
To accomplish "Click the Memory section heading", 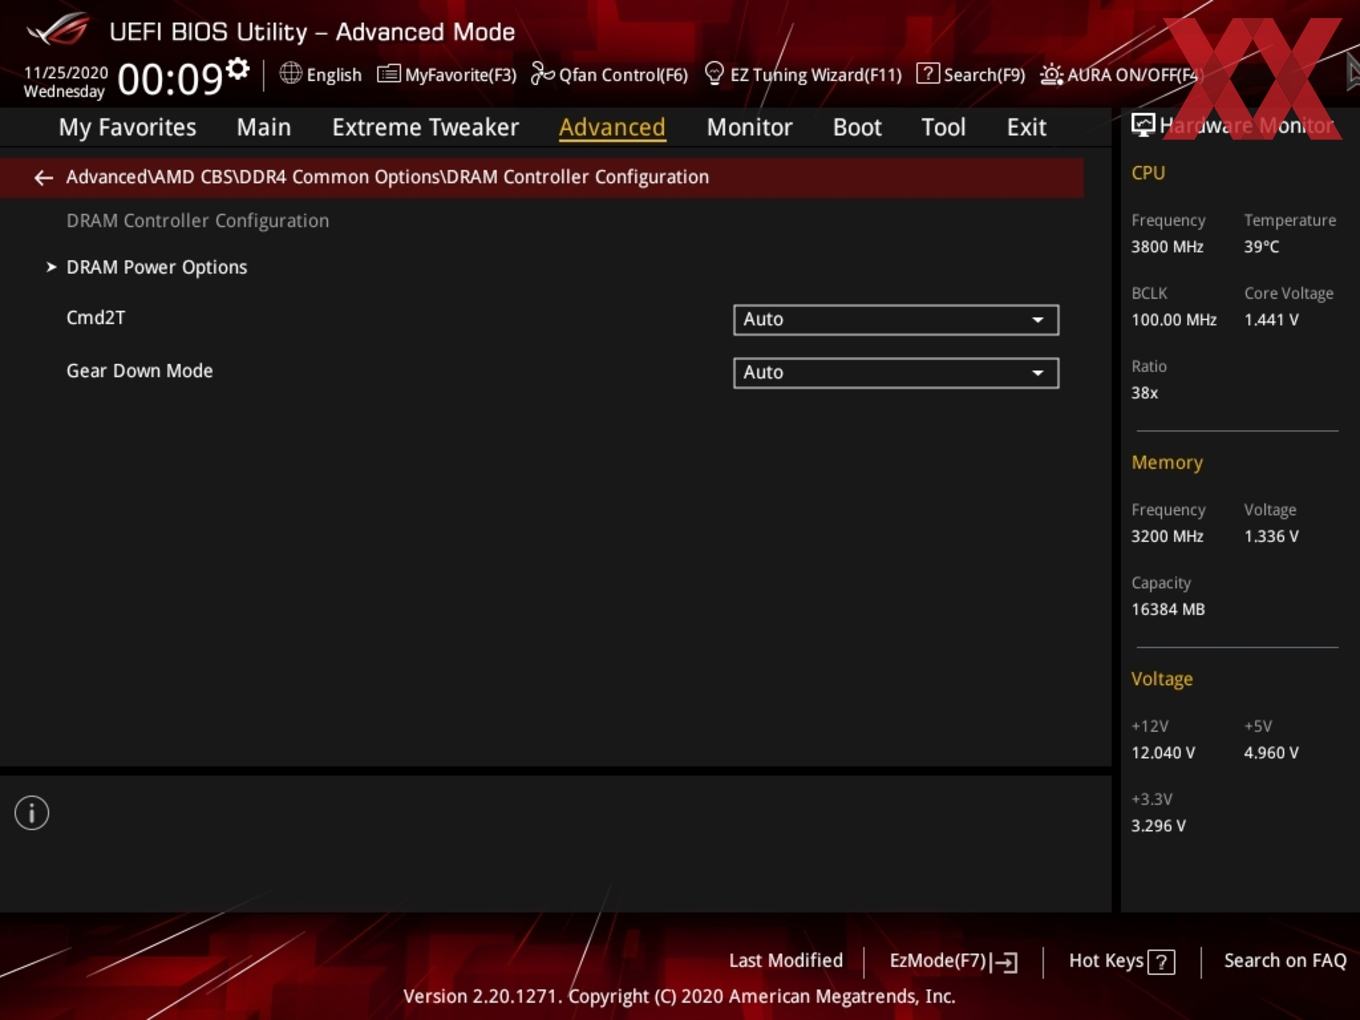I will (1167, 463).
